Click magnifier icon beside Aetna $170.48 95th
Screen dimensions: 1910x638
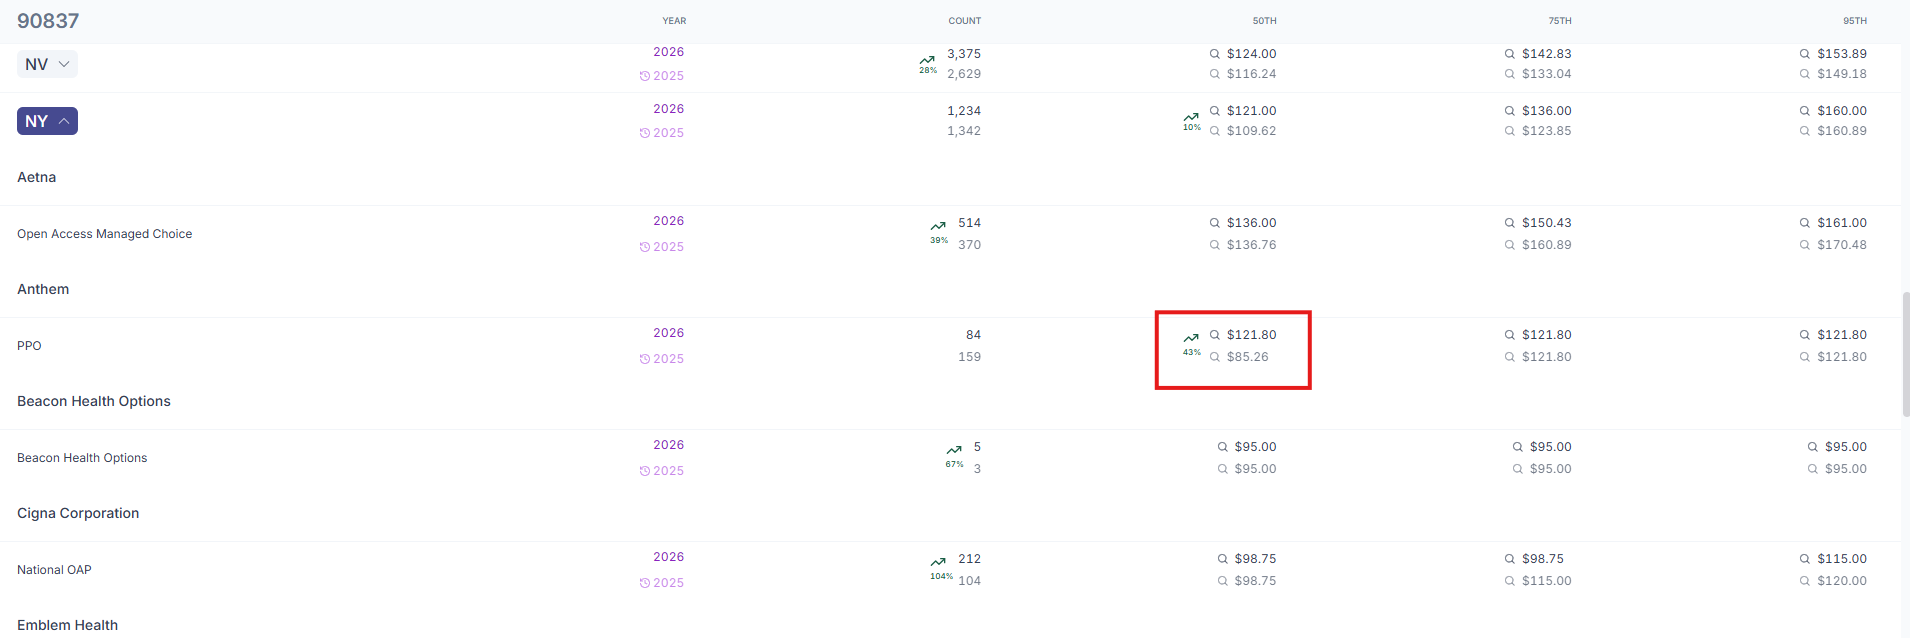(x=1804, y=245)
